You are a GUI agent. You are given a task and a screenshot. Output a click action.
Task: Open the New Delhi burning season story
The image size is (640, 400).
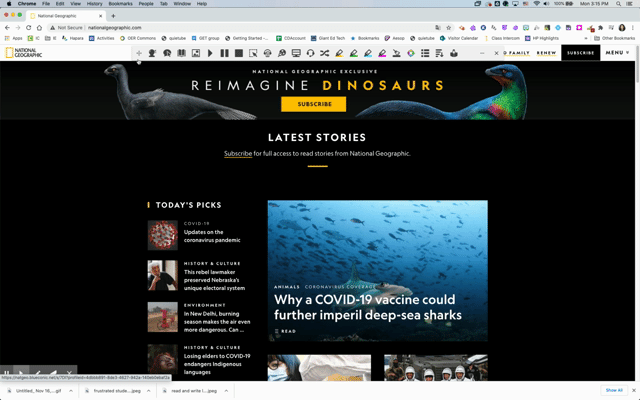[x=217, y=322]
